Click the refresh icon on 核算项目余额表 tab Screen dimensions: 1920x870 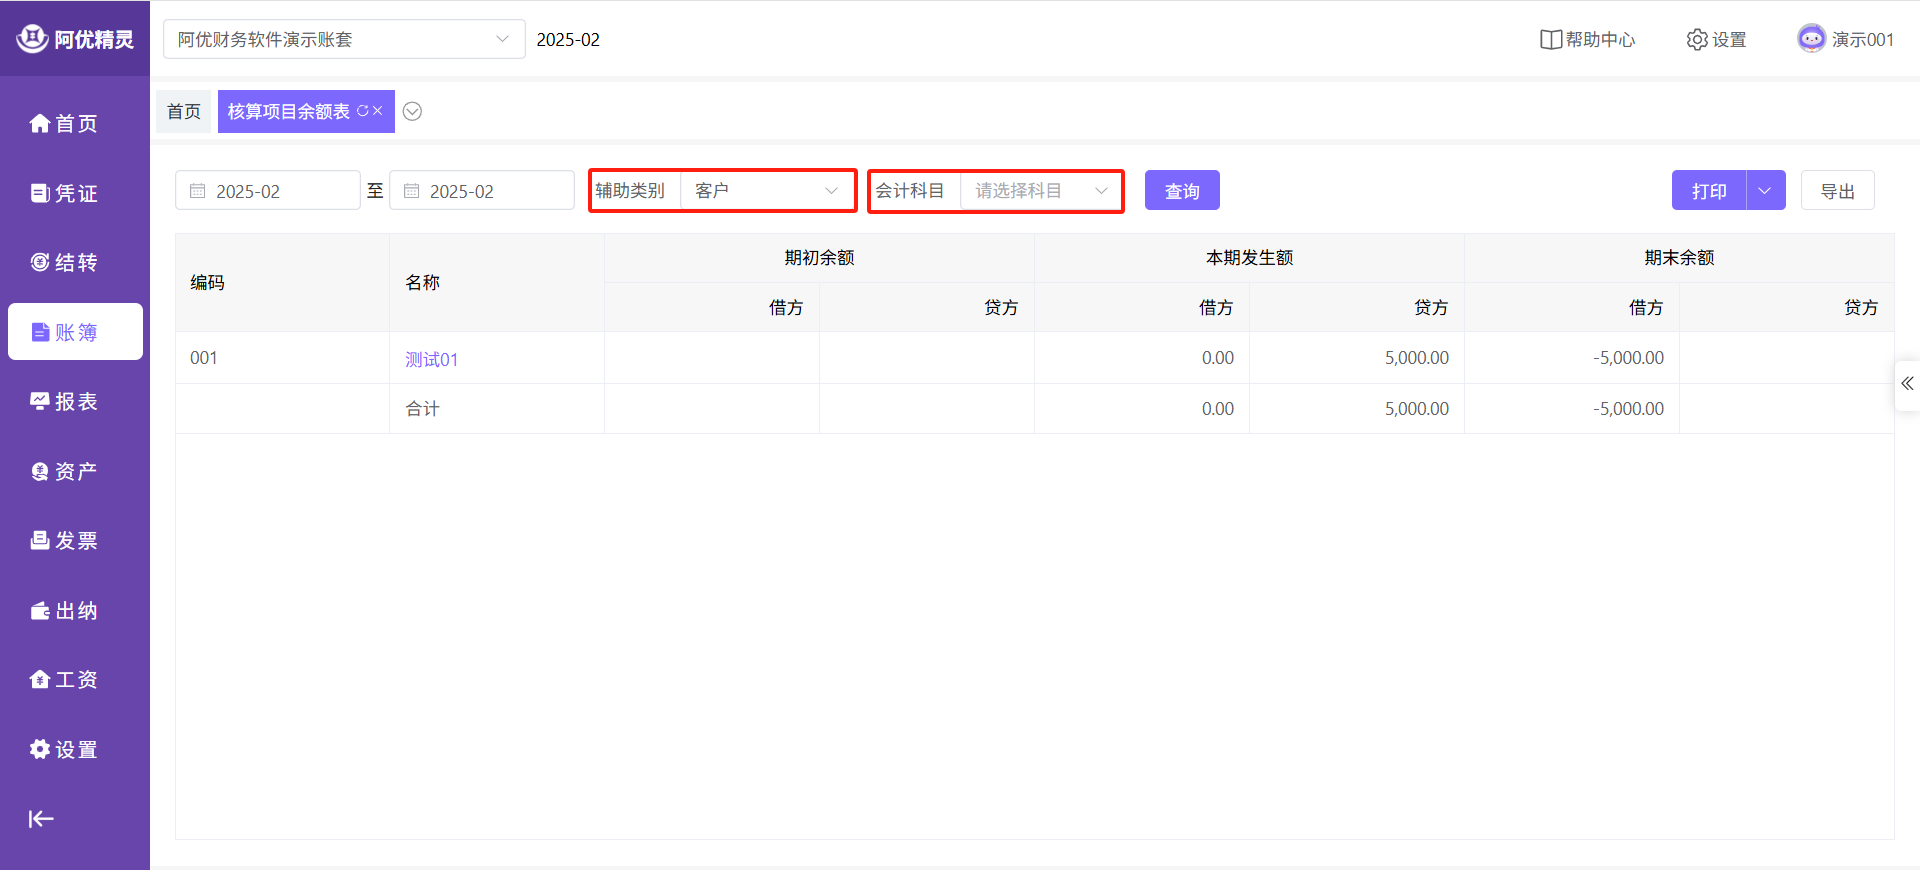362,111
